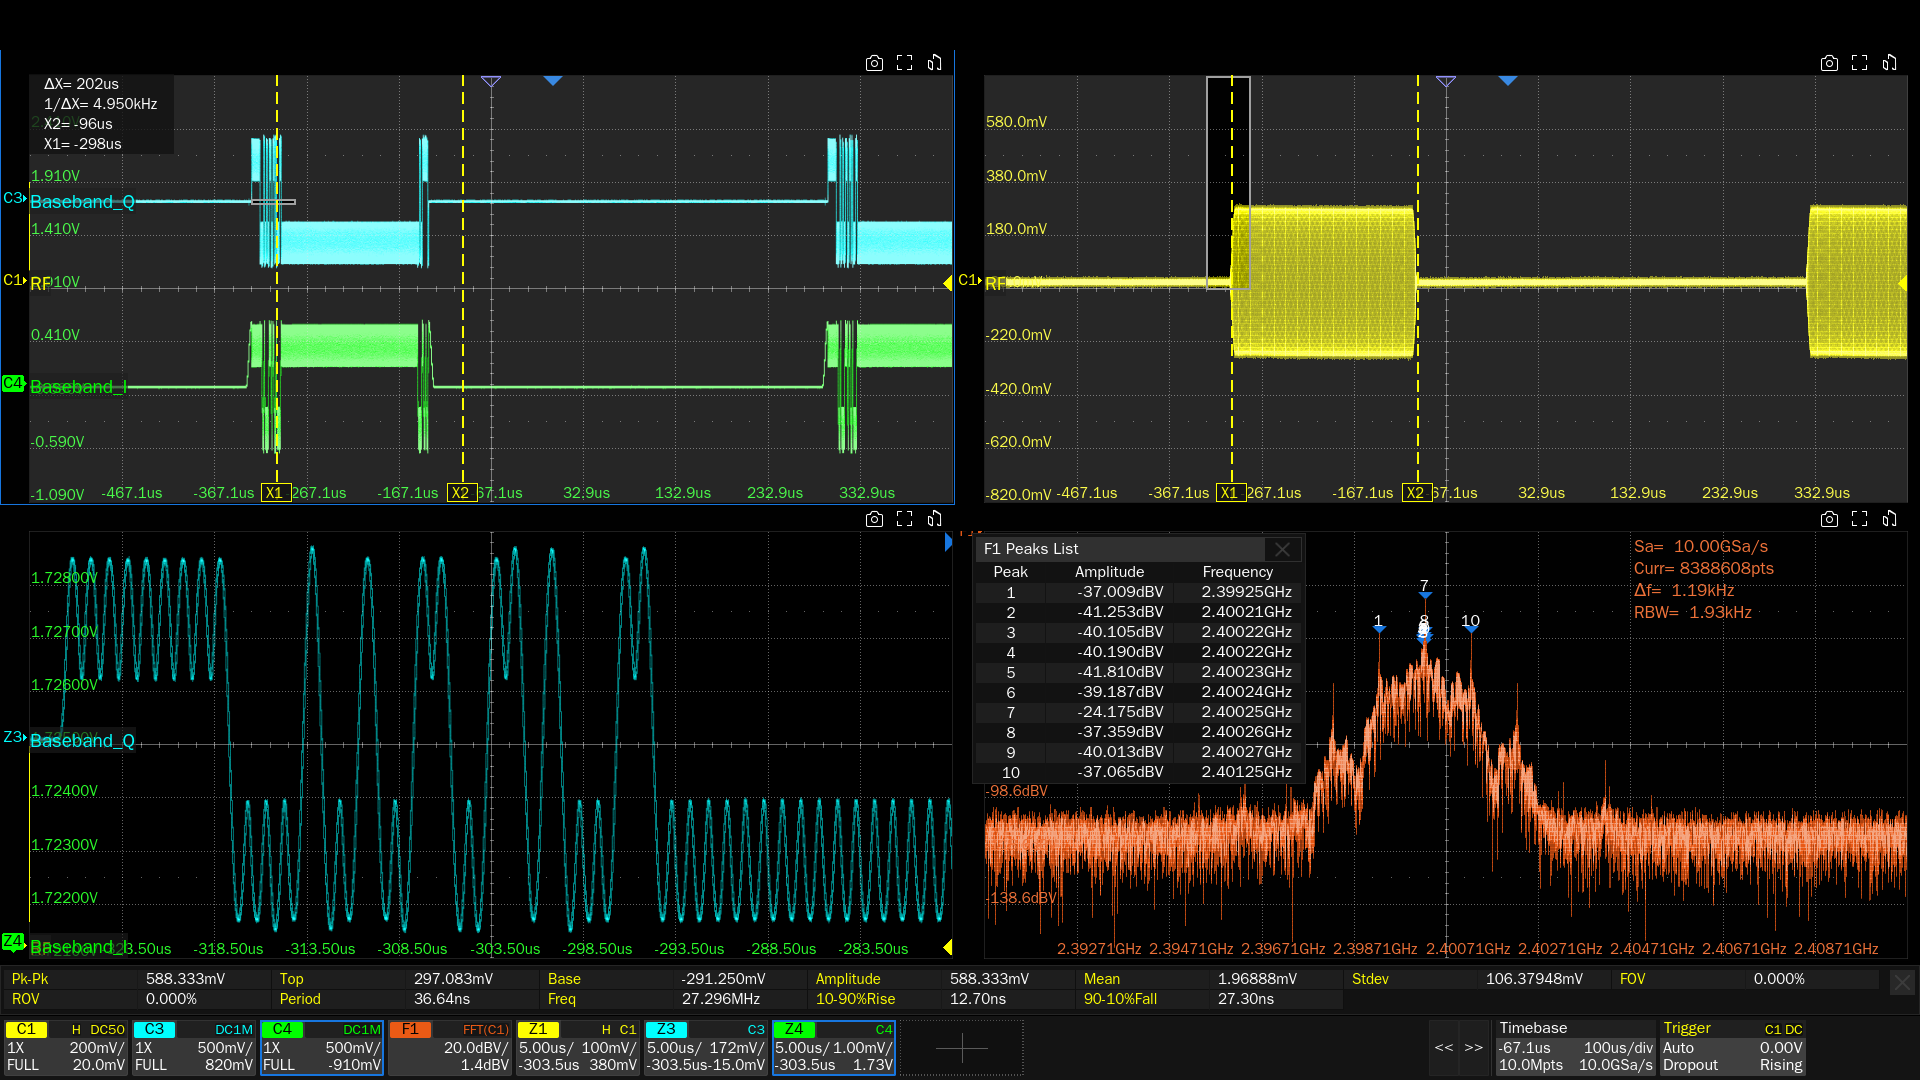Viewport: 1920px width, 1080px height.
Task: Close the measurements bar
Action: (1901, 983)
